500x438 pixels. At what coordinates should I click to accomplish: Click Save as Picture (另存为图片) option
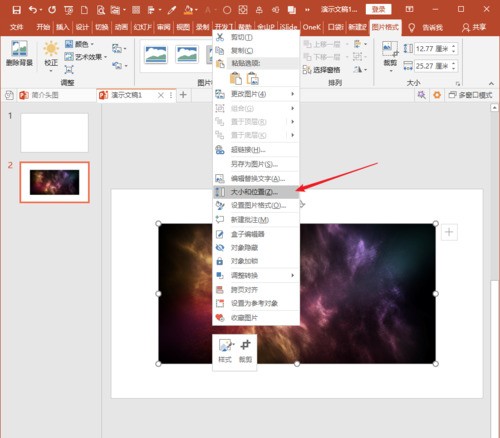256,164
